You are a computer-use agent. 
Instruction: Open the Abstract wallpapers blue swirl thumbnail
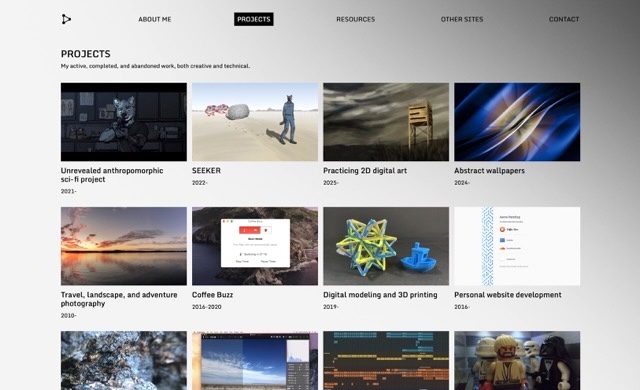coord(517,122)
